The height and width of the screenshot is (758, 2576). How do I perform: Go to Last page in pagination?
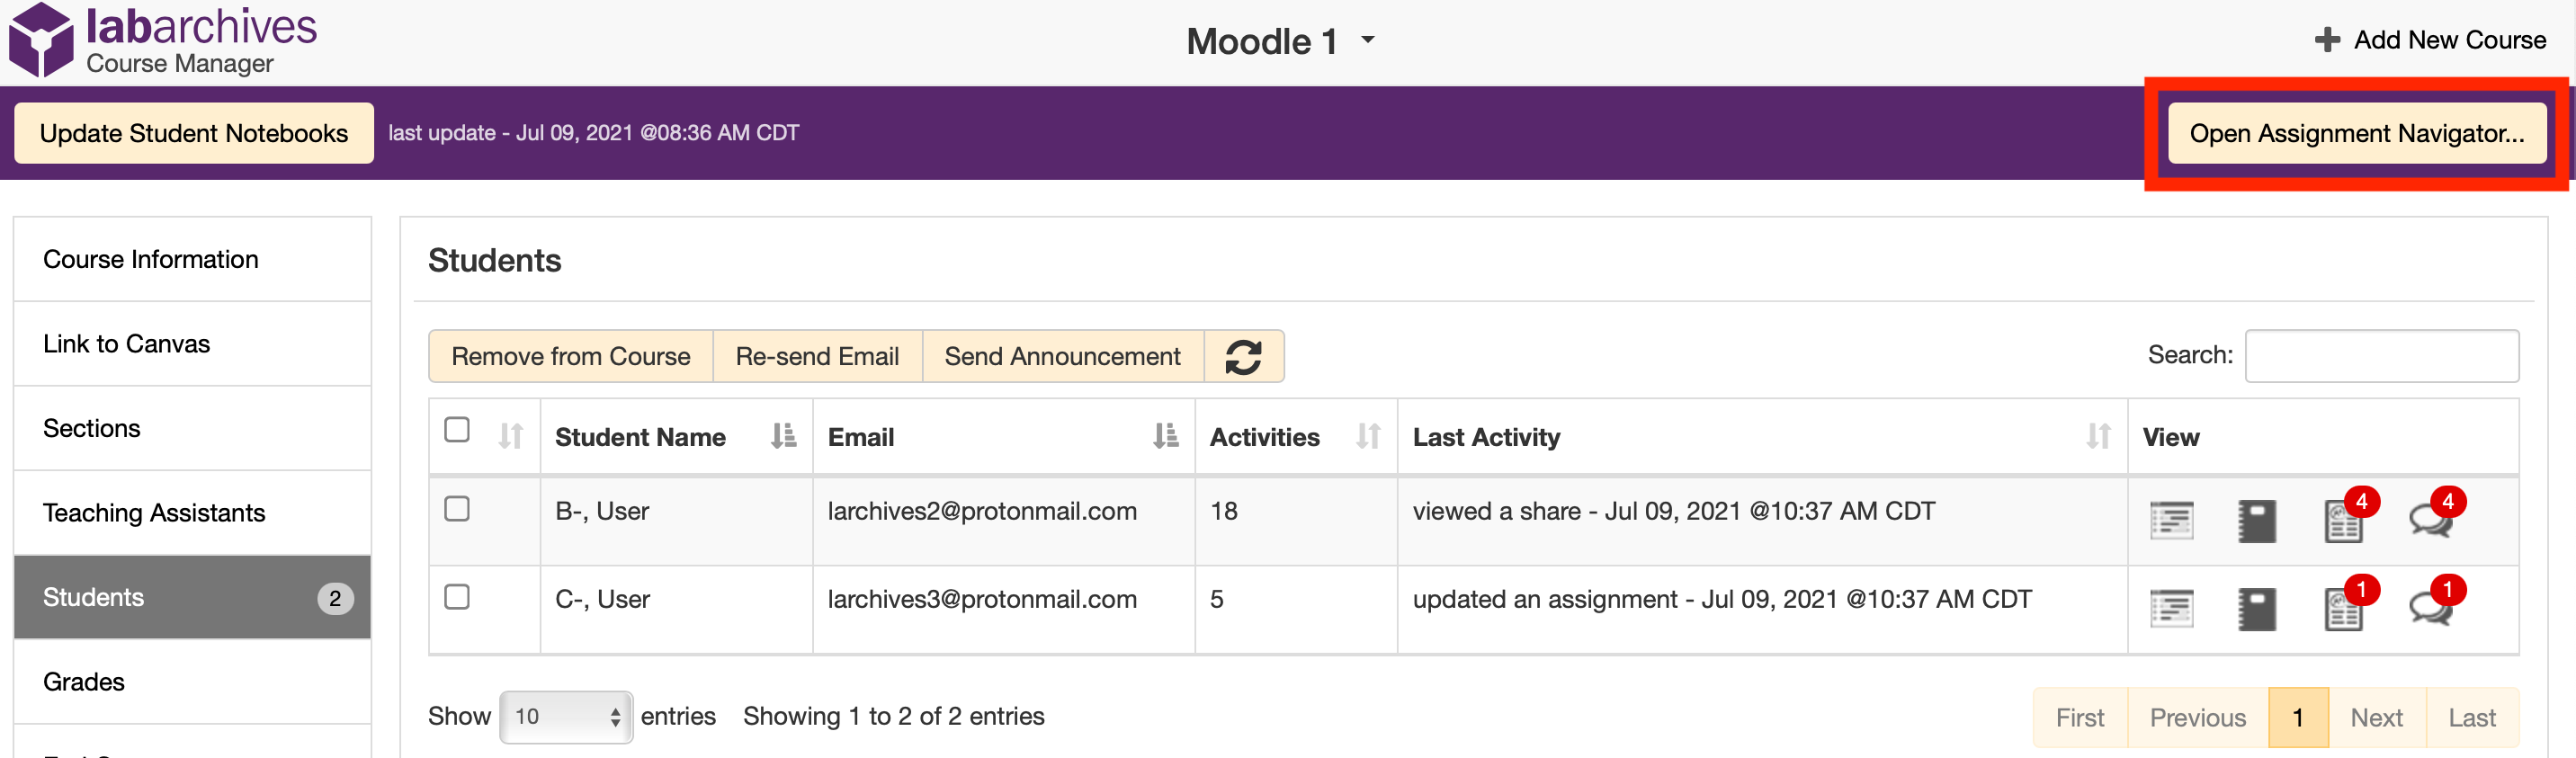[x=2472, y=718]
